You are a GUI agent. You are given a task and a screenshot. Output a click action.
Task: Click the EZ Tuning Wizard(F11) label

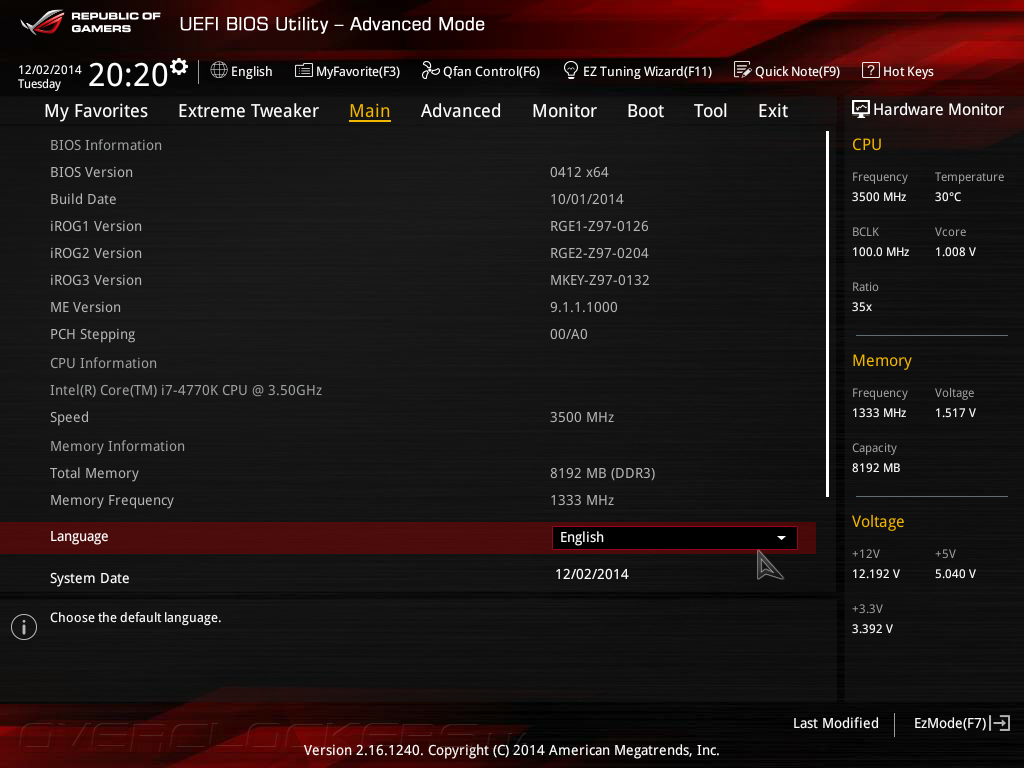pyautogui.click(x=647, y=71)
